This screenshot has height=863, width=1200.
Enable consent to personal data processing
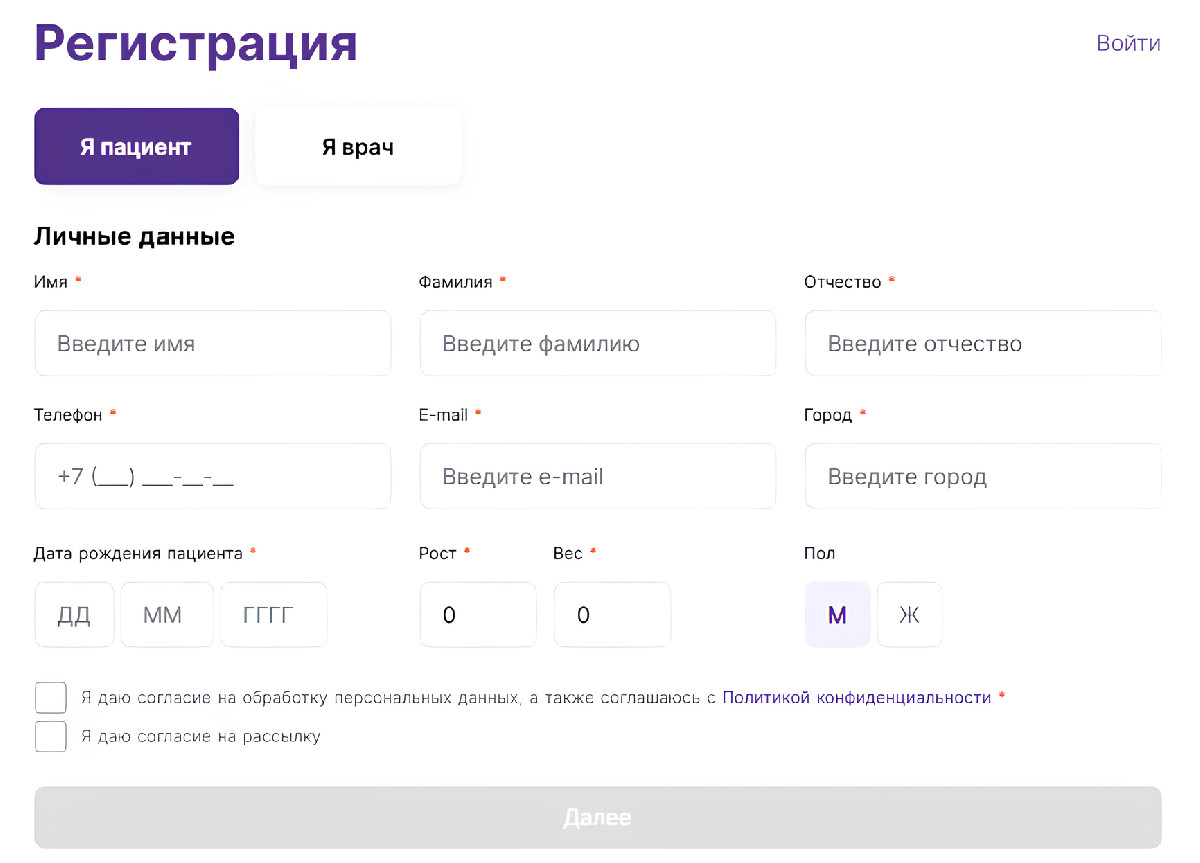[x=50, y=697]
